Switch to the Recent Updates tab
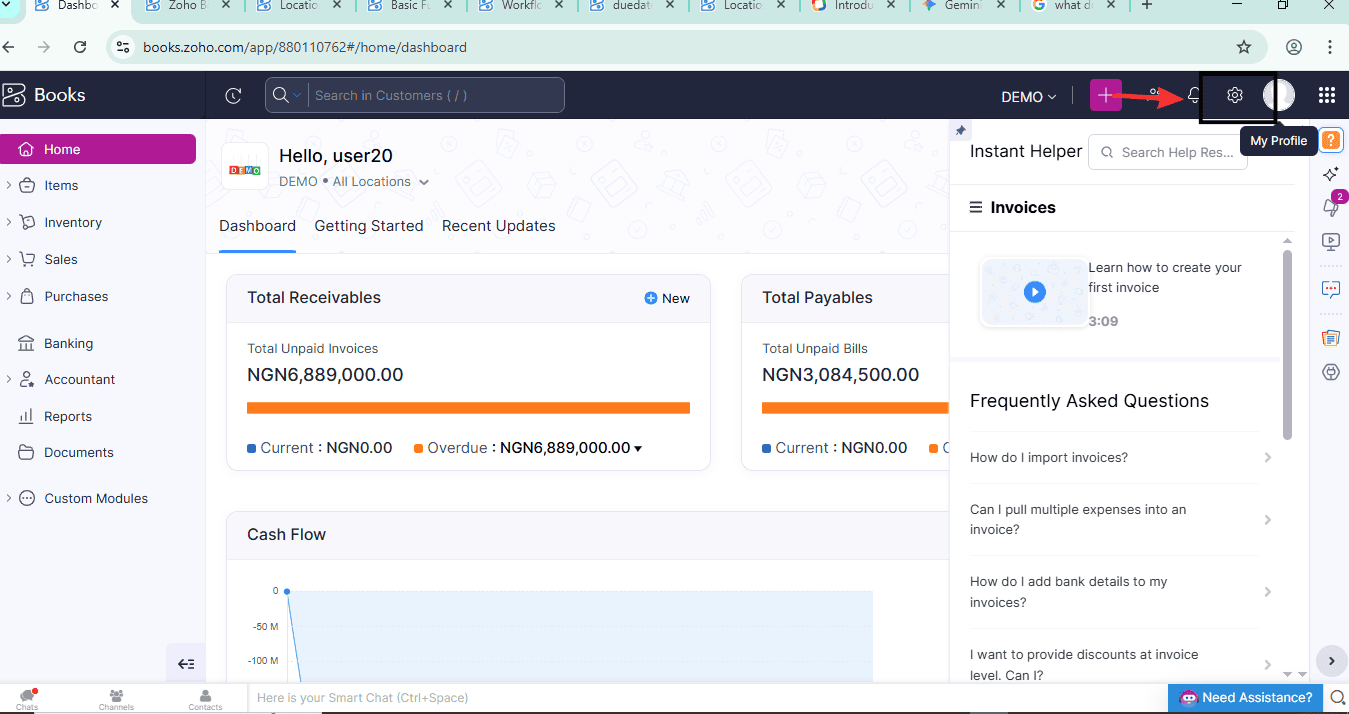1349x714 pixels. [498, 226]
